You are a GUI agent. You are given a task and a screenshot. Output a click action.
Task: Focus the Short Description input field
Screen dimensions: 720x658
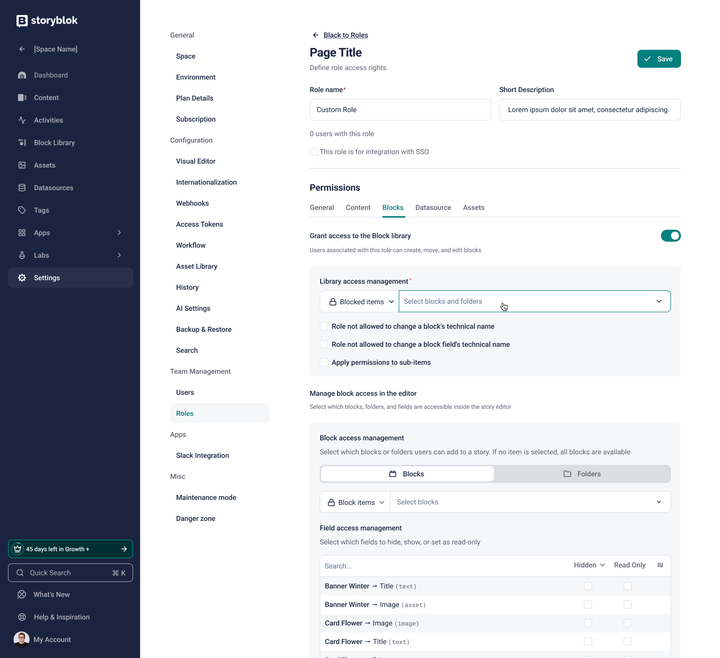(590, 110)
